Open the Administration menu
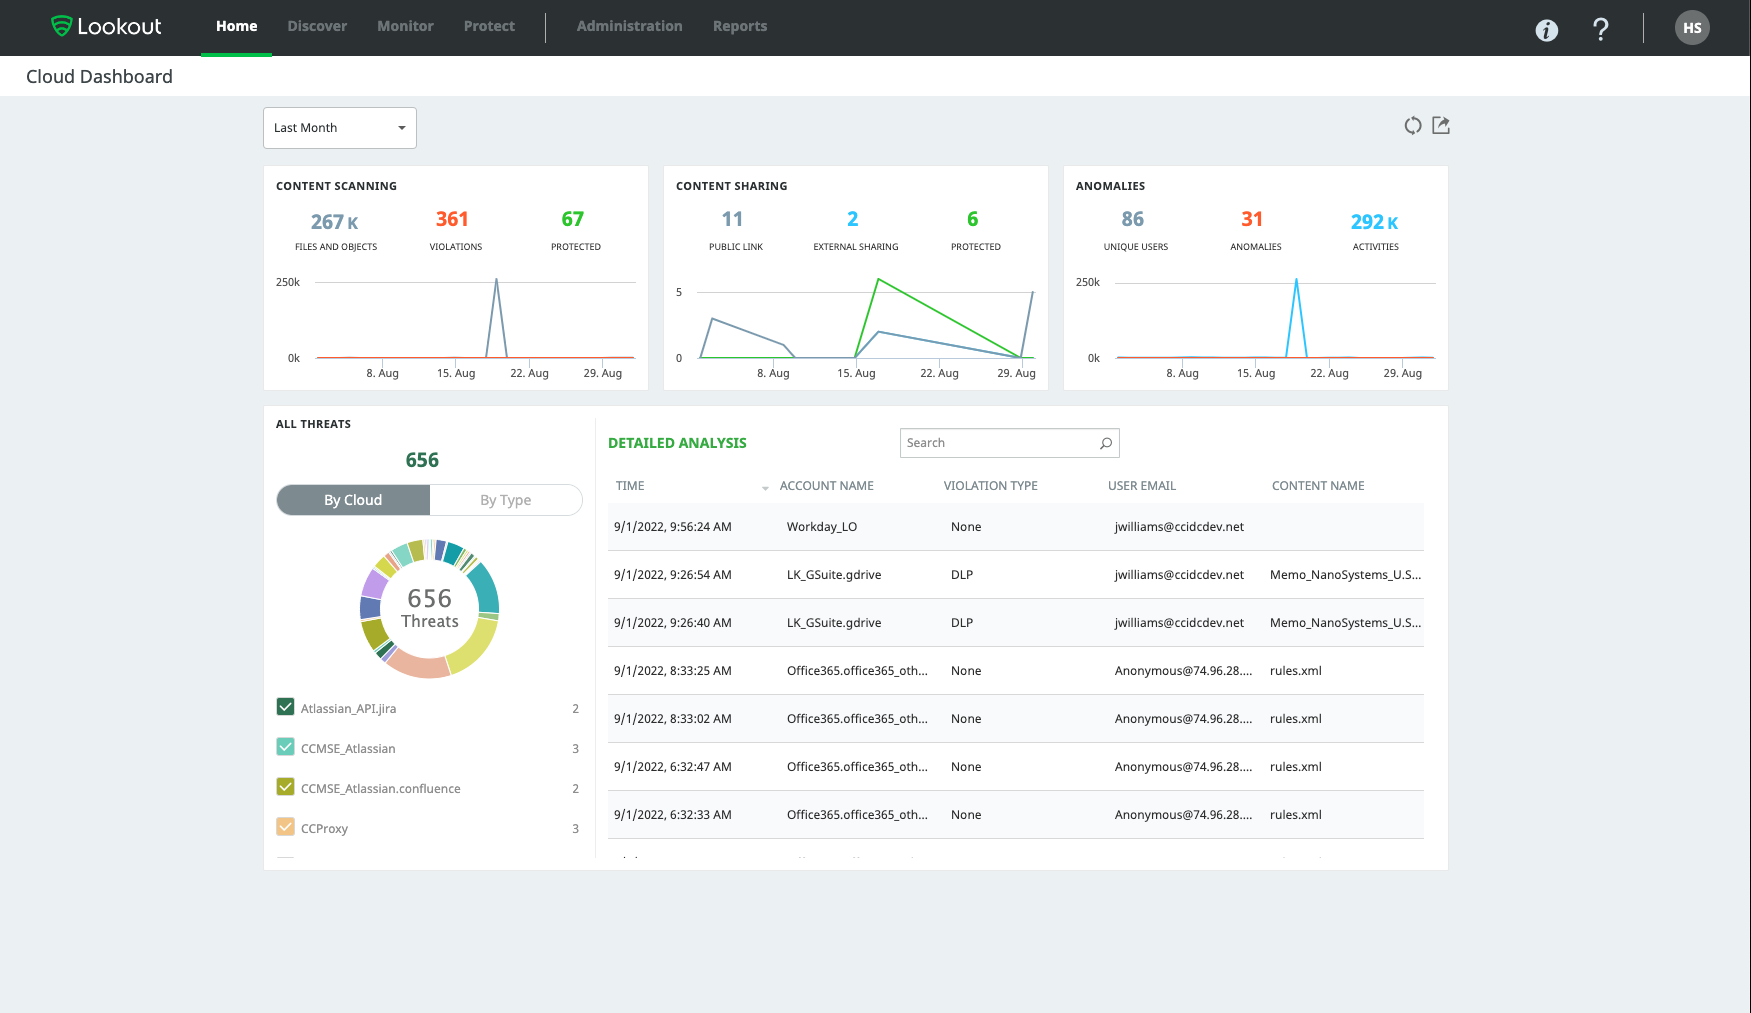 (629, 26)
